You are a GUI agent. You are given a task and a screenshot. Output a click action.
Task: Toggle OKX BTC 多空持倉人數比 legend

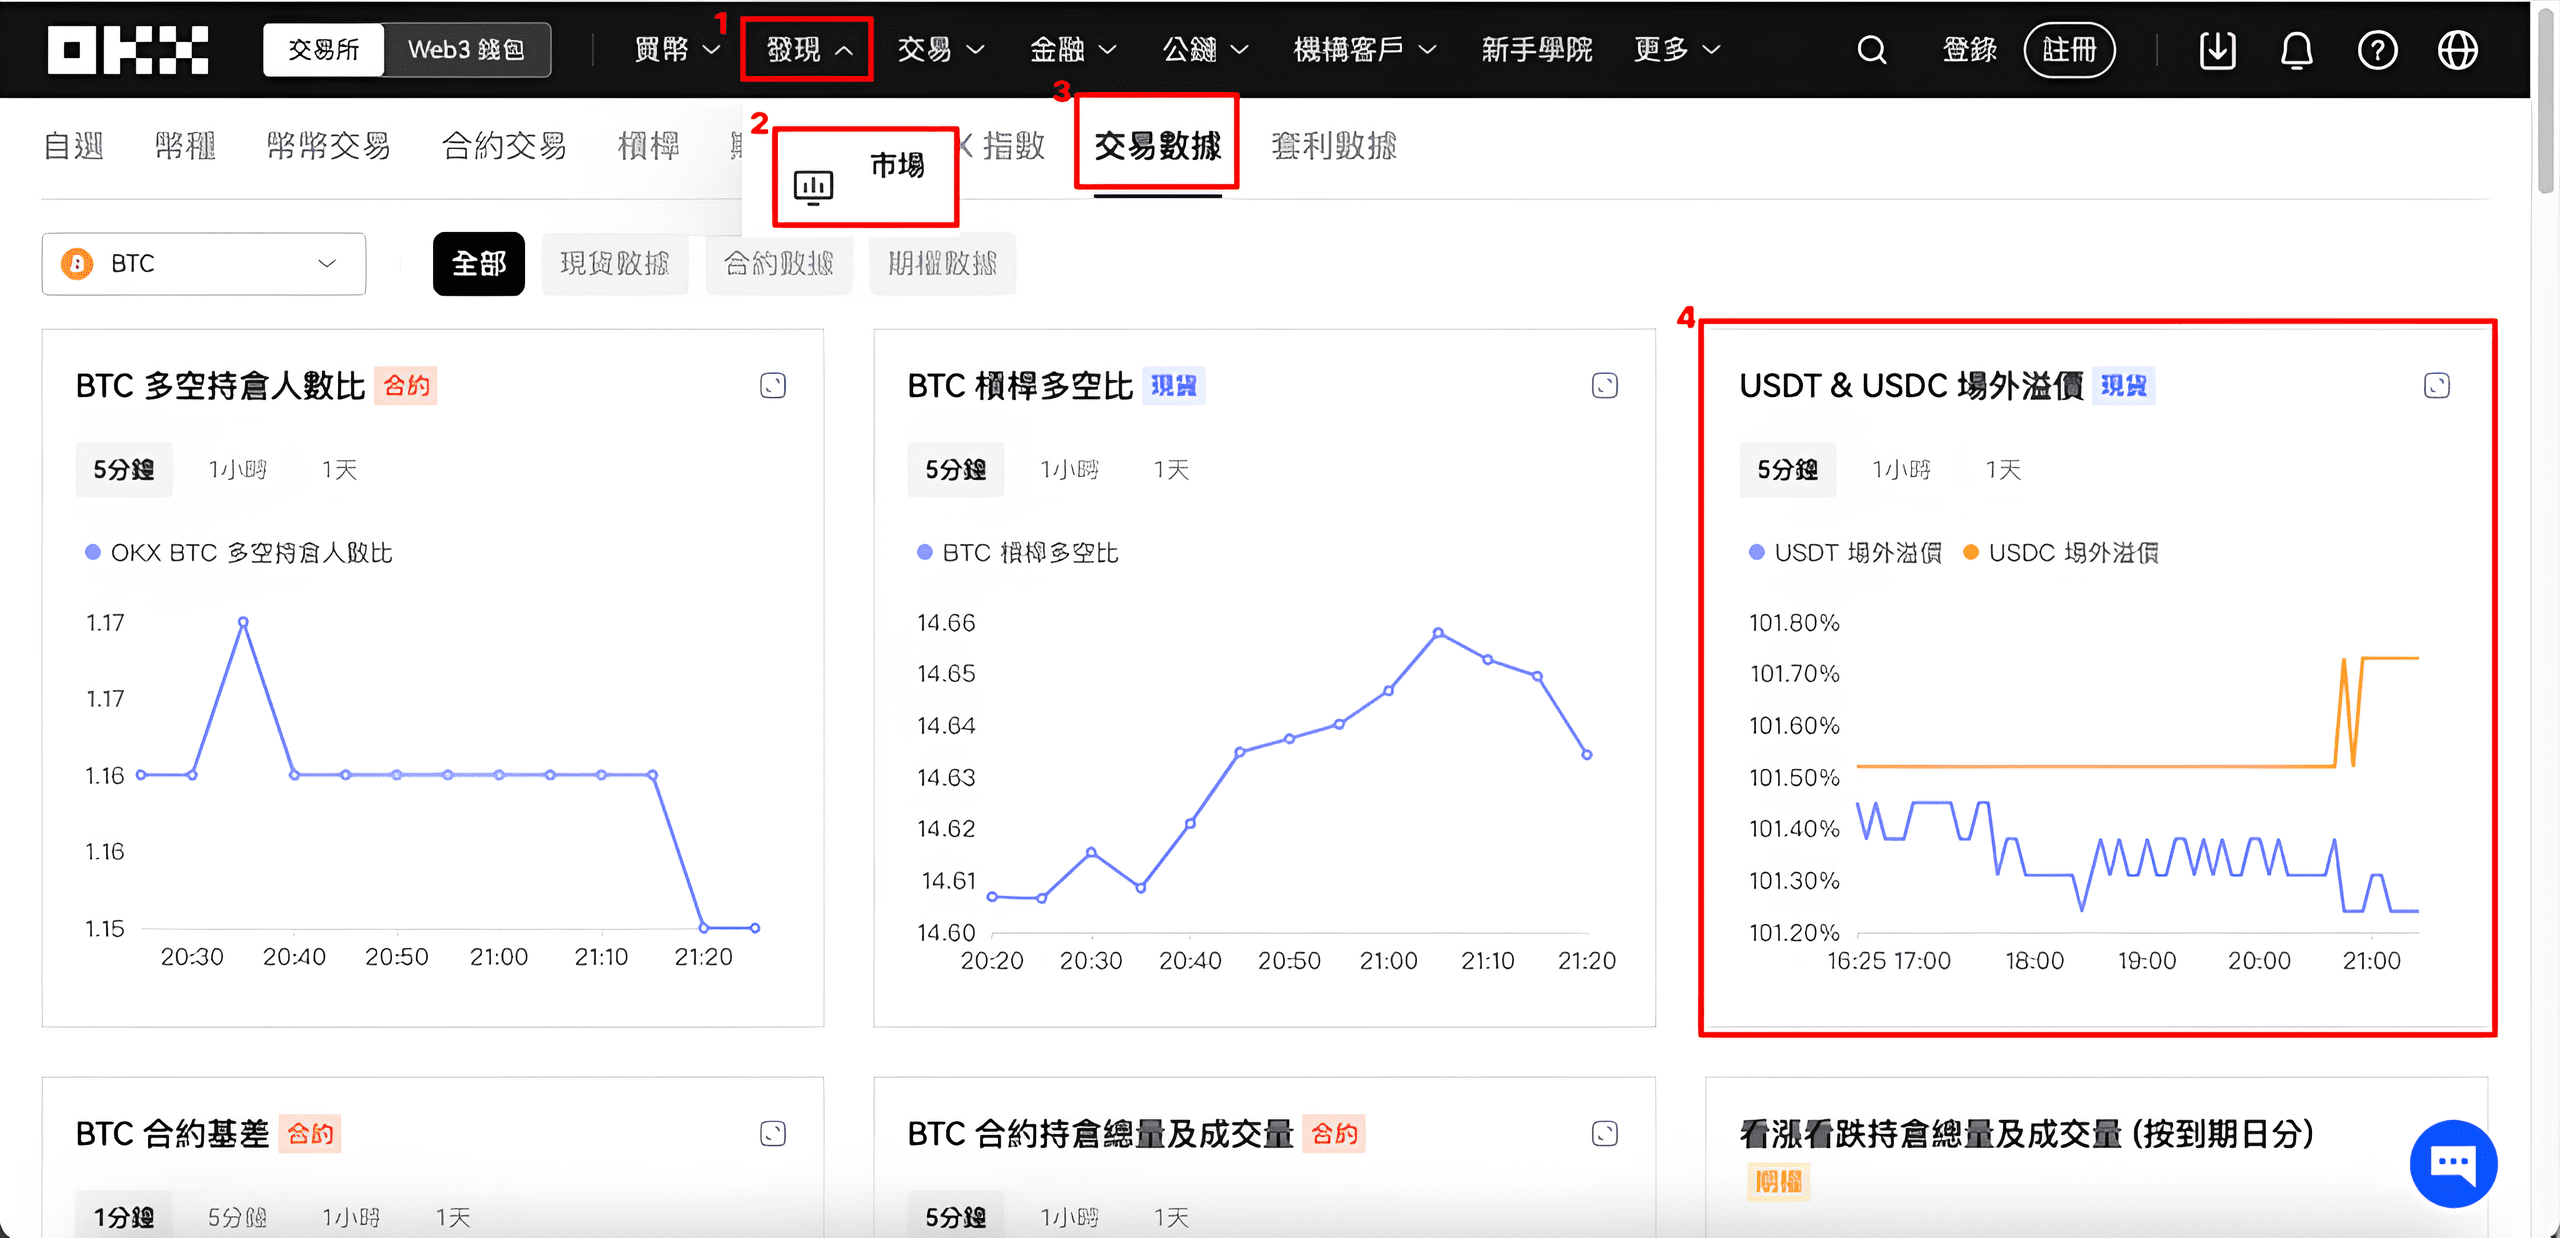click(239, 553)
